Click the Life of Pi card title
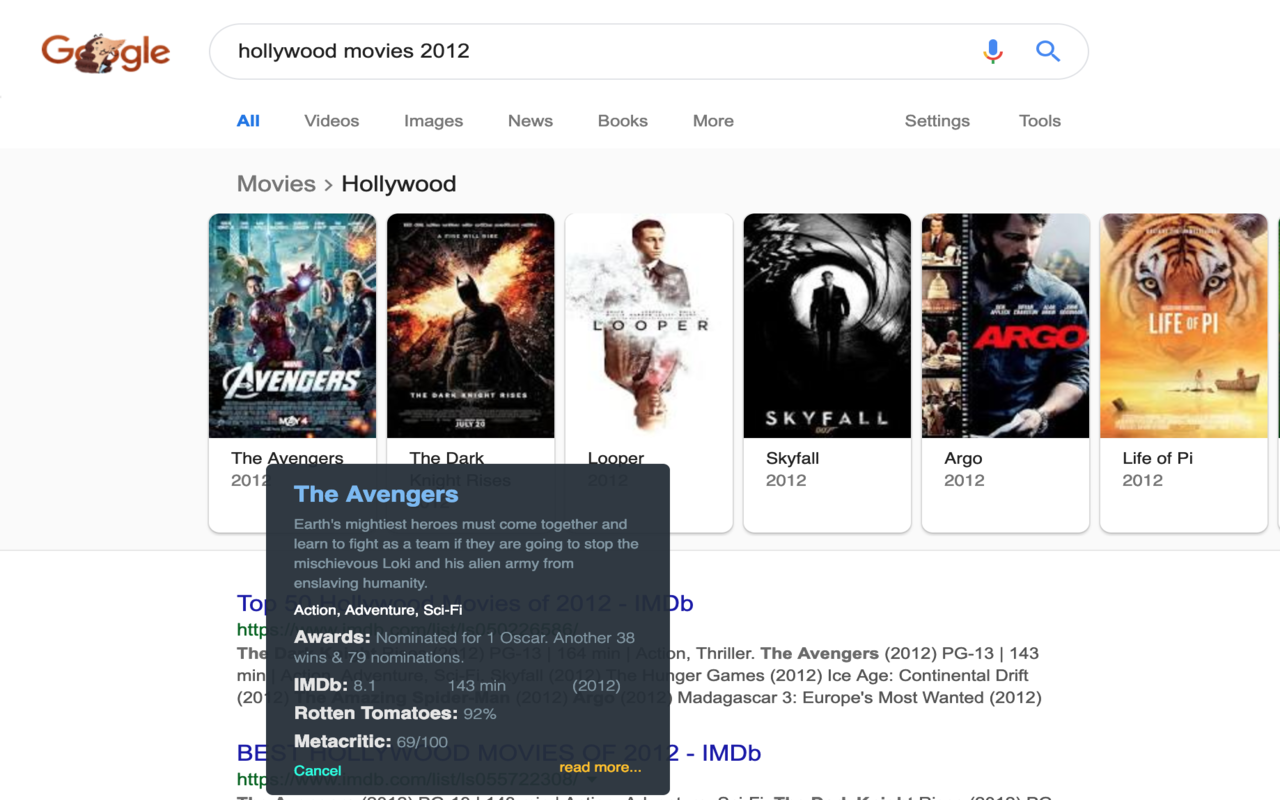The image size is (1280, 800). (1158, 458)
